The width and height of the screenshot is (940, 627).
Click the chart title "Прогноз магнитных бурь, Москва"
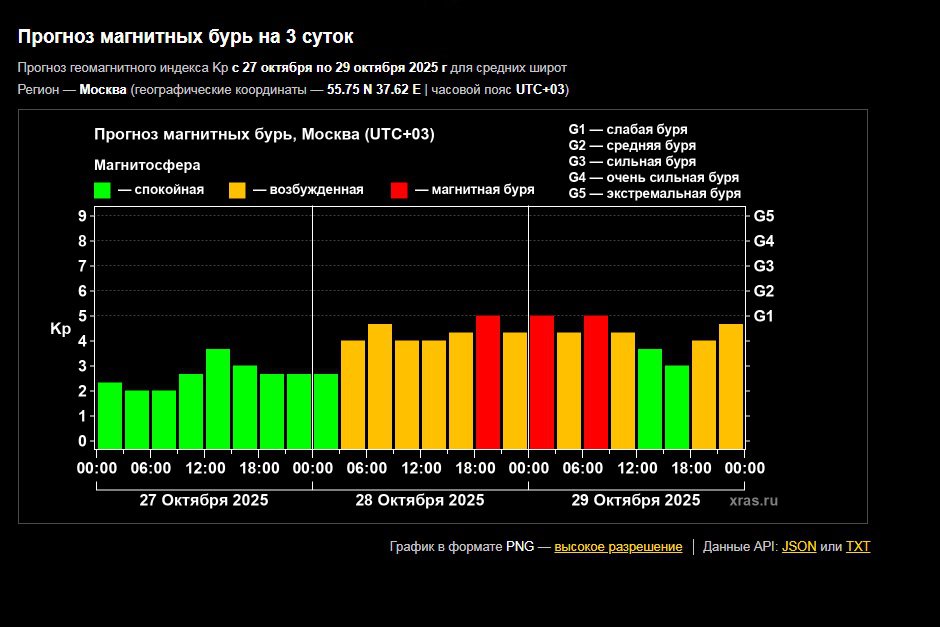tap(264, 135)
